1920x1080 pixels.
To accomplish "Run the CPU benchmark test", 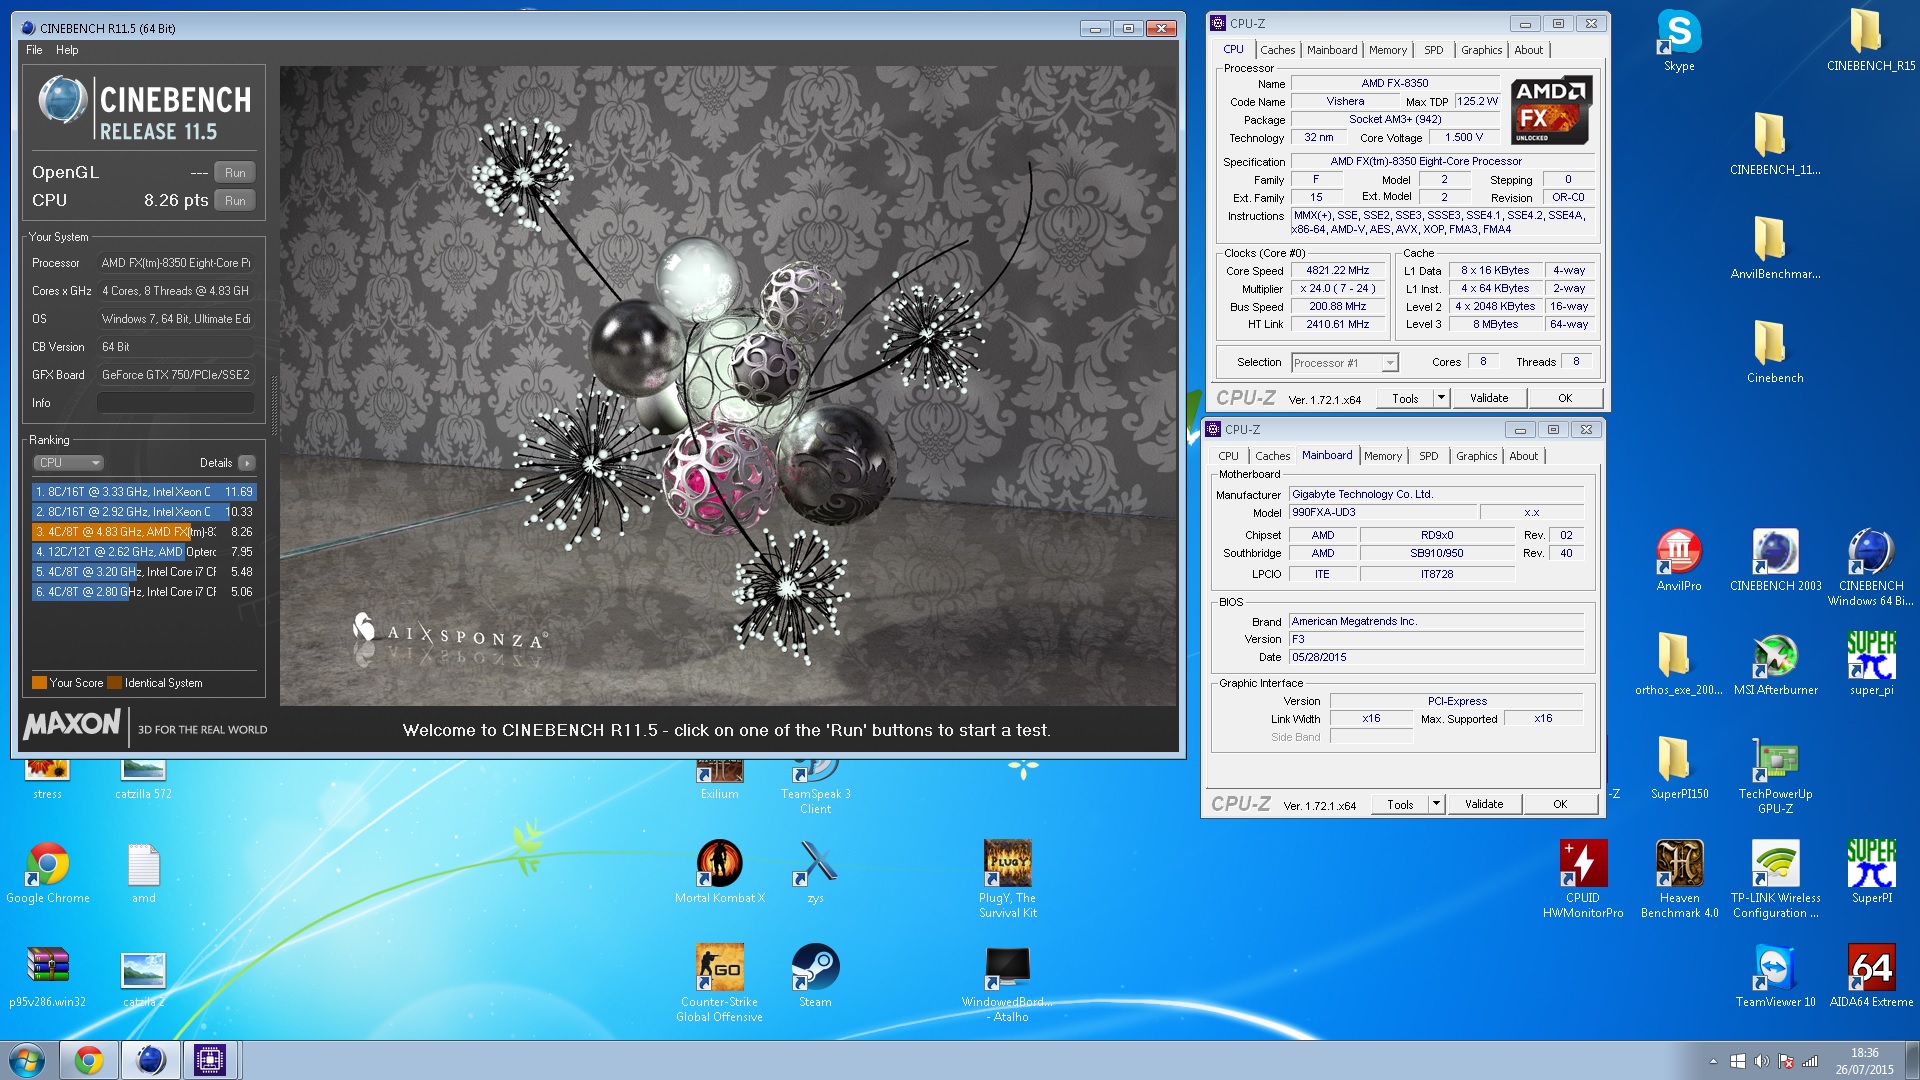I will pyautogui.click(x=235, y=201).
